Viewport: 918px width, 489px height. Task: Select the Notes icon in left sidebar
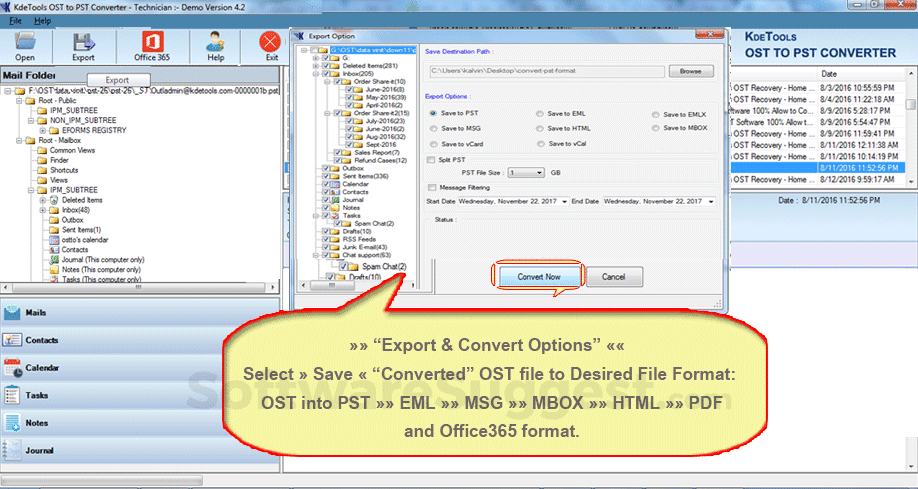(12, 423)
